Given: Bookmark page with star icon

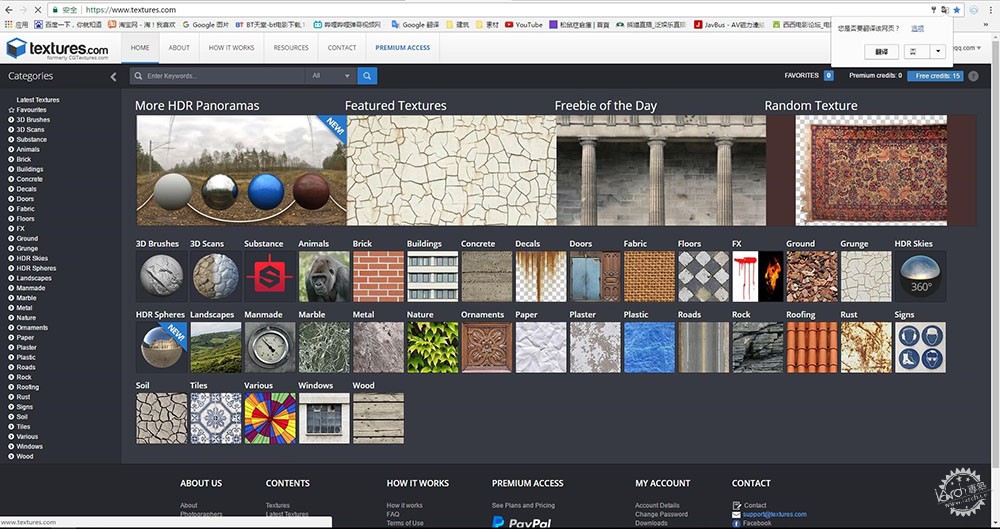Looking at the screenshot, I should [x=956, y=10].
